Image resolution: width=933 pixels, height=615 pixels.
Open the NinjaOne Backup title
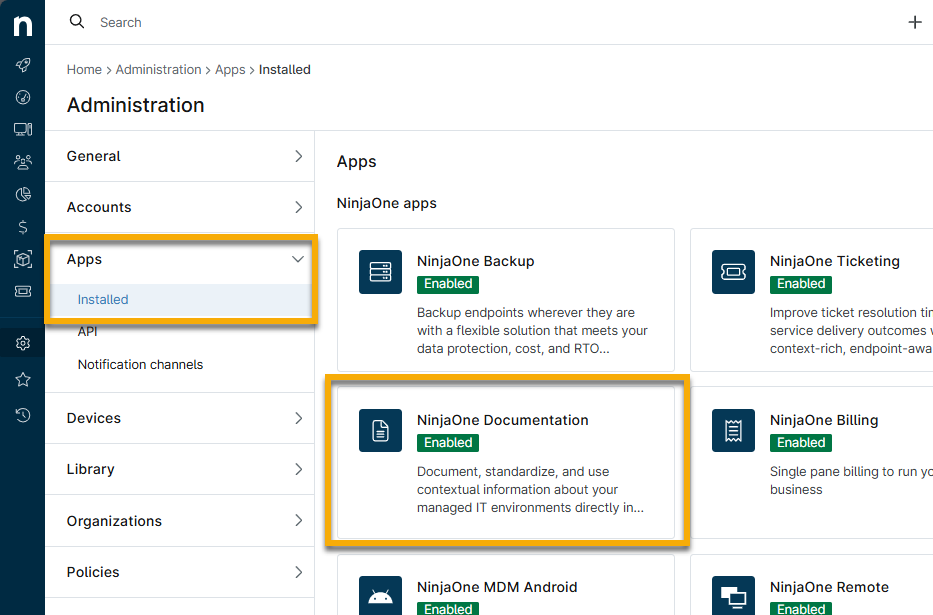click(x=475, y=261)
